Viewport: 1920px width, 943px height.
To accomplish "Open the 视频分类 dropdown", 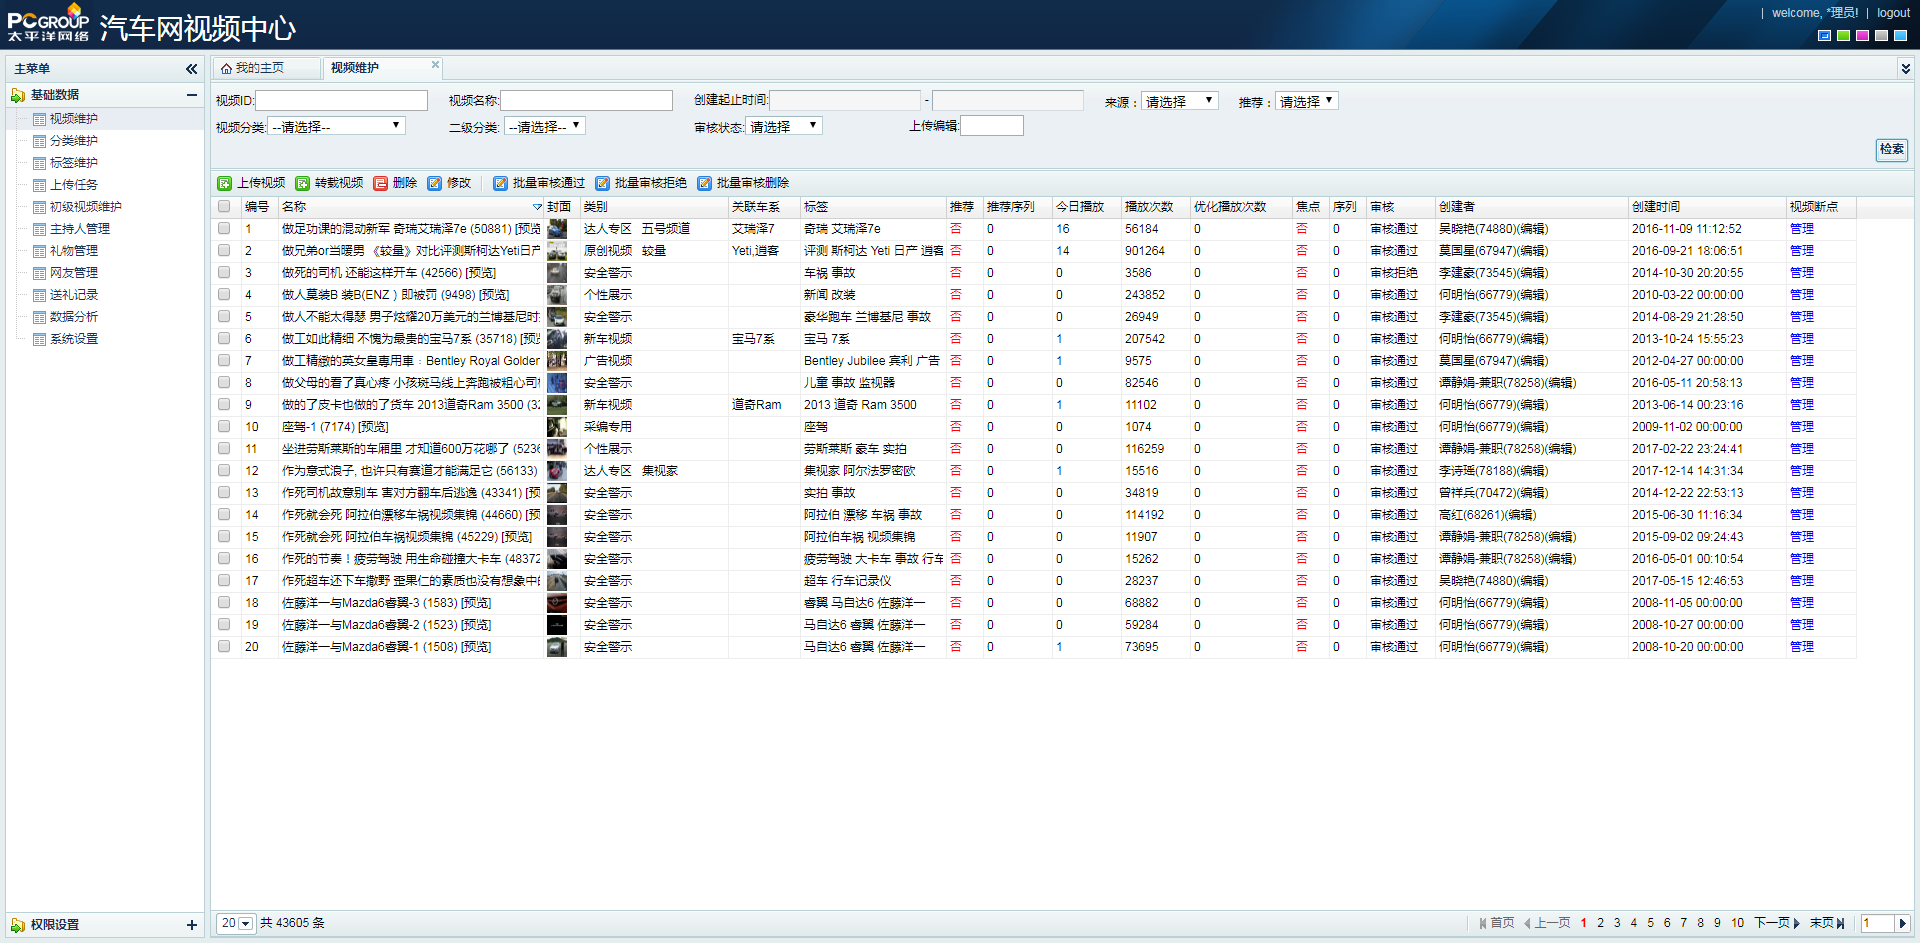I will coord(336,126).
